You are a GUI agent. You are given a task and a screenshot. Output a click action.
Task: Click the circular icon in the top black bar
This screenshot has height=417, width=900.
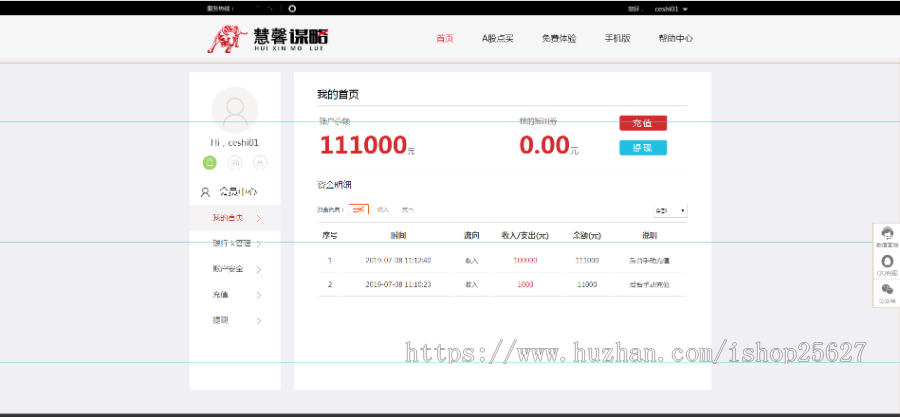(292, 9)
